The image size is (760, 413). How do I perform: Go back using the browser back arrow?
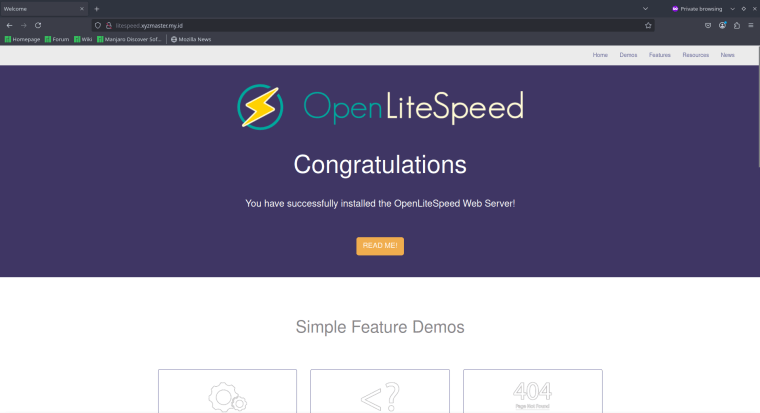9,26
